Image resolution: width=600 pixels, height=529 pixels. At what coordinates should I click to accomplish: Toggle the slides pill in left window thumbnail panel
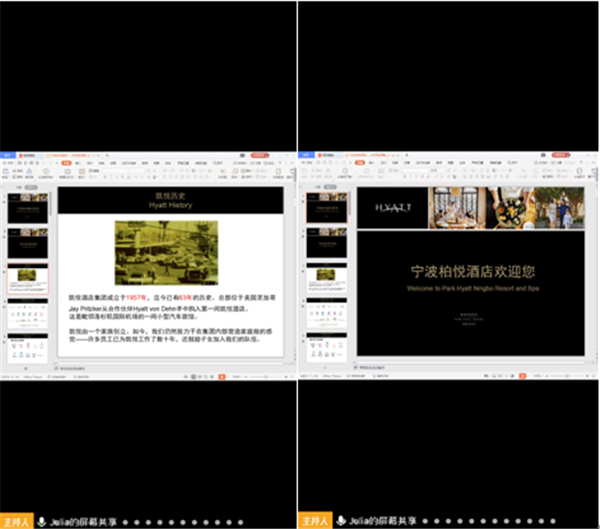tap(31, 187)
